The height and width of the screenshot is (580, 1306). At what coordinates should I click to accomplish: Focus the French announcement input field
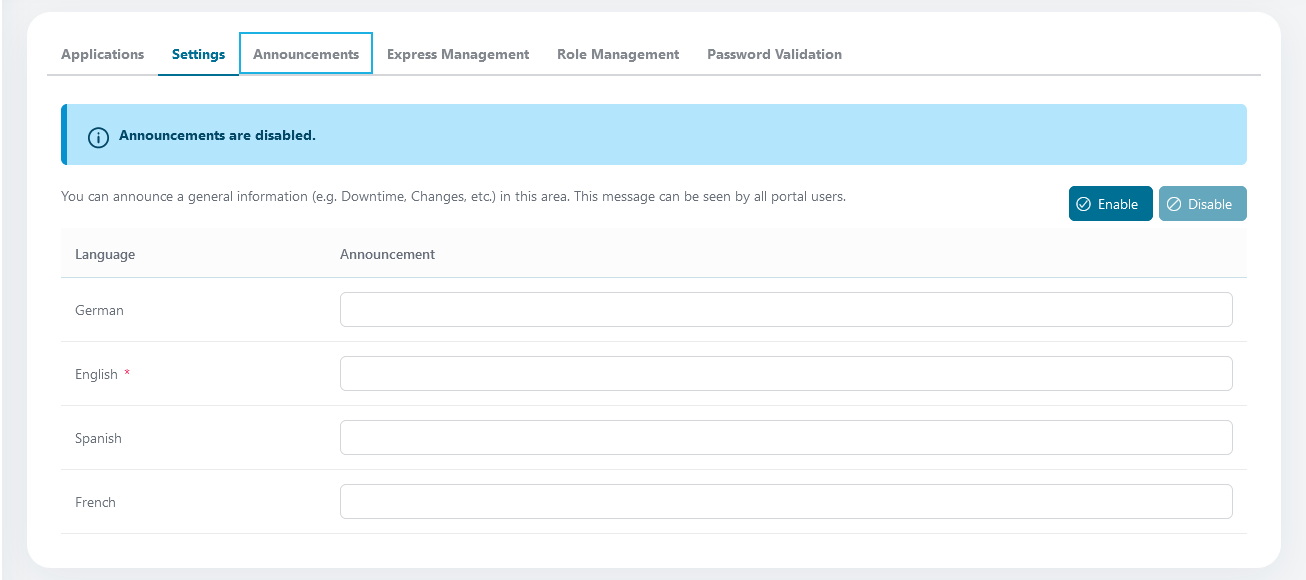coord(786,502)
